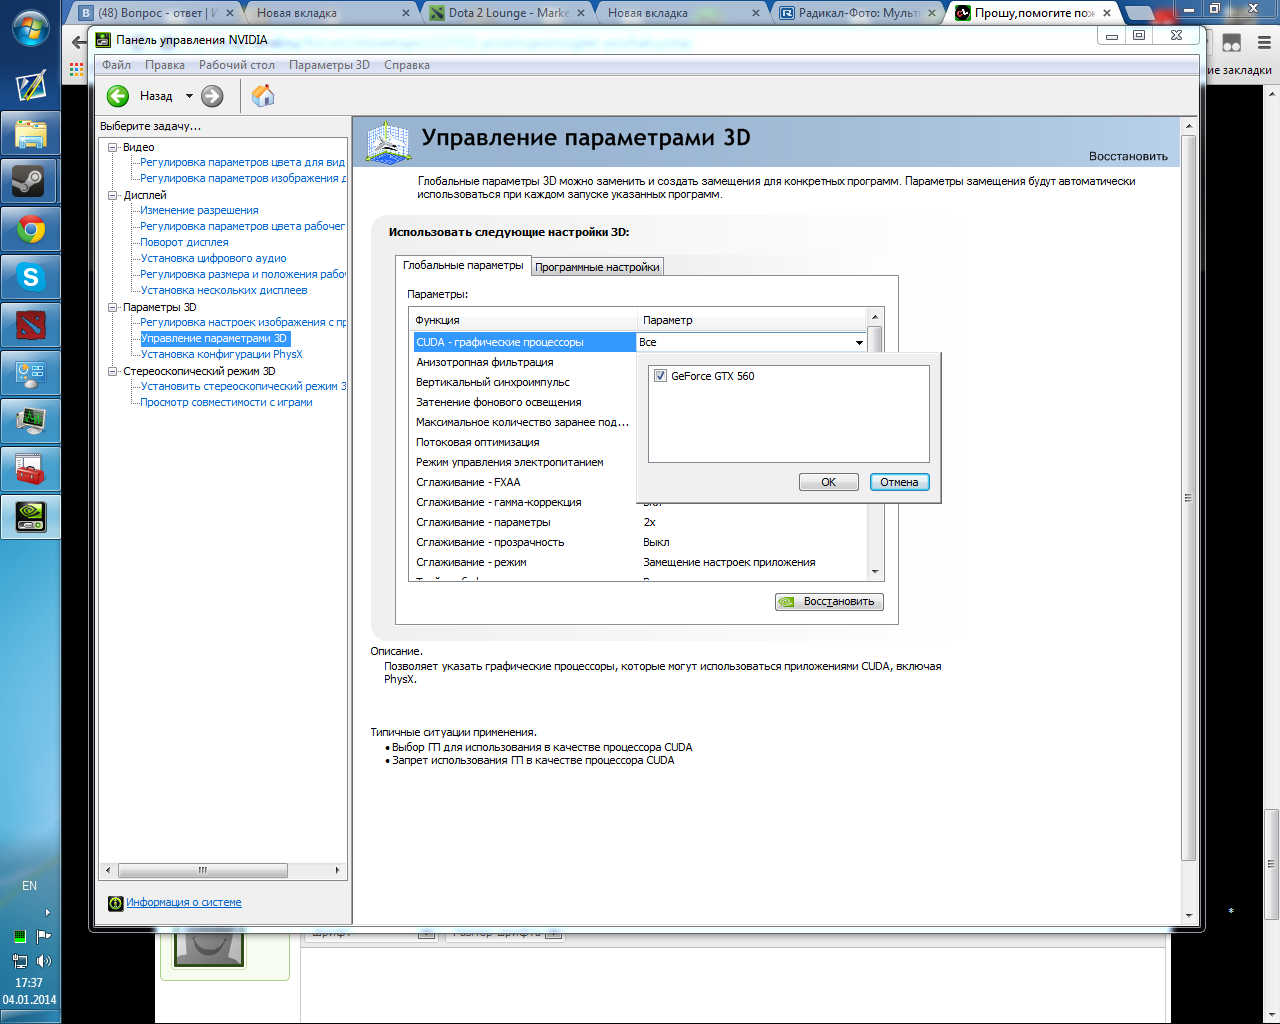Launch Google Chrome from the taskbar

tap(30, 231)
